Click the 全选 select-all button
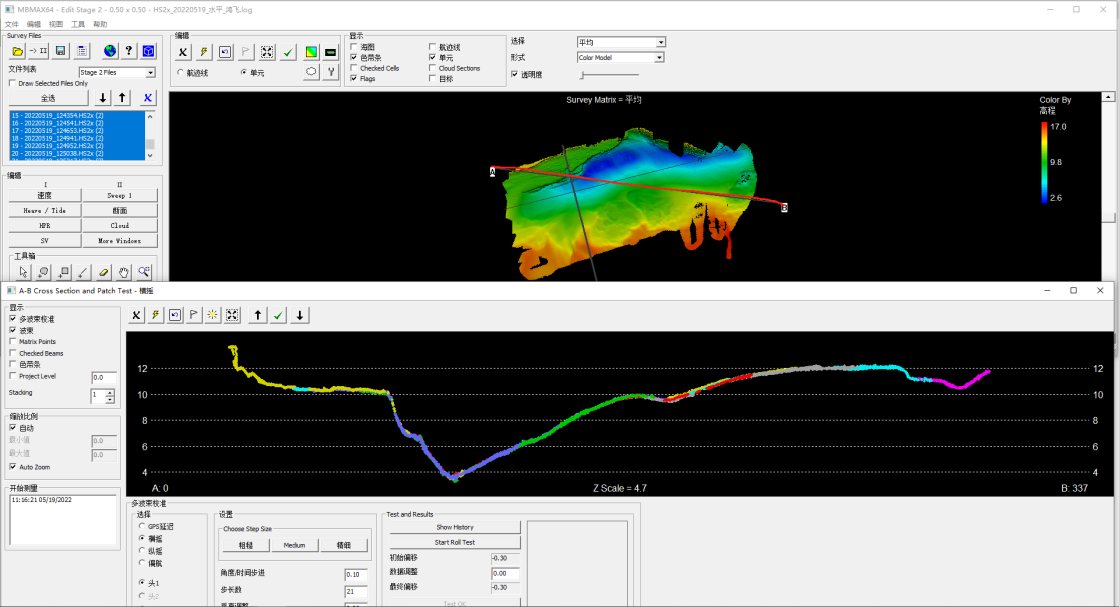This screenshot has width=1119, height=607. pyautogui.click(x=48, y=98)
